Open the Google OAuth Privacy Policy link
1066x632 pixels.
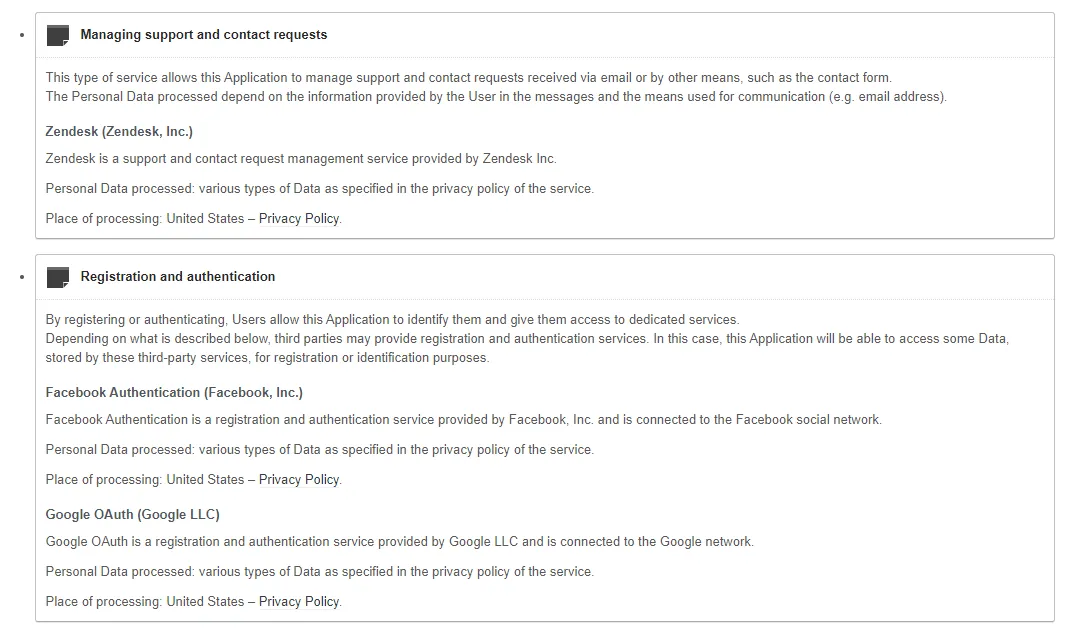coord(299,602)
